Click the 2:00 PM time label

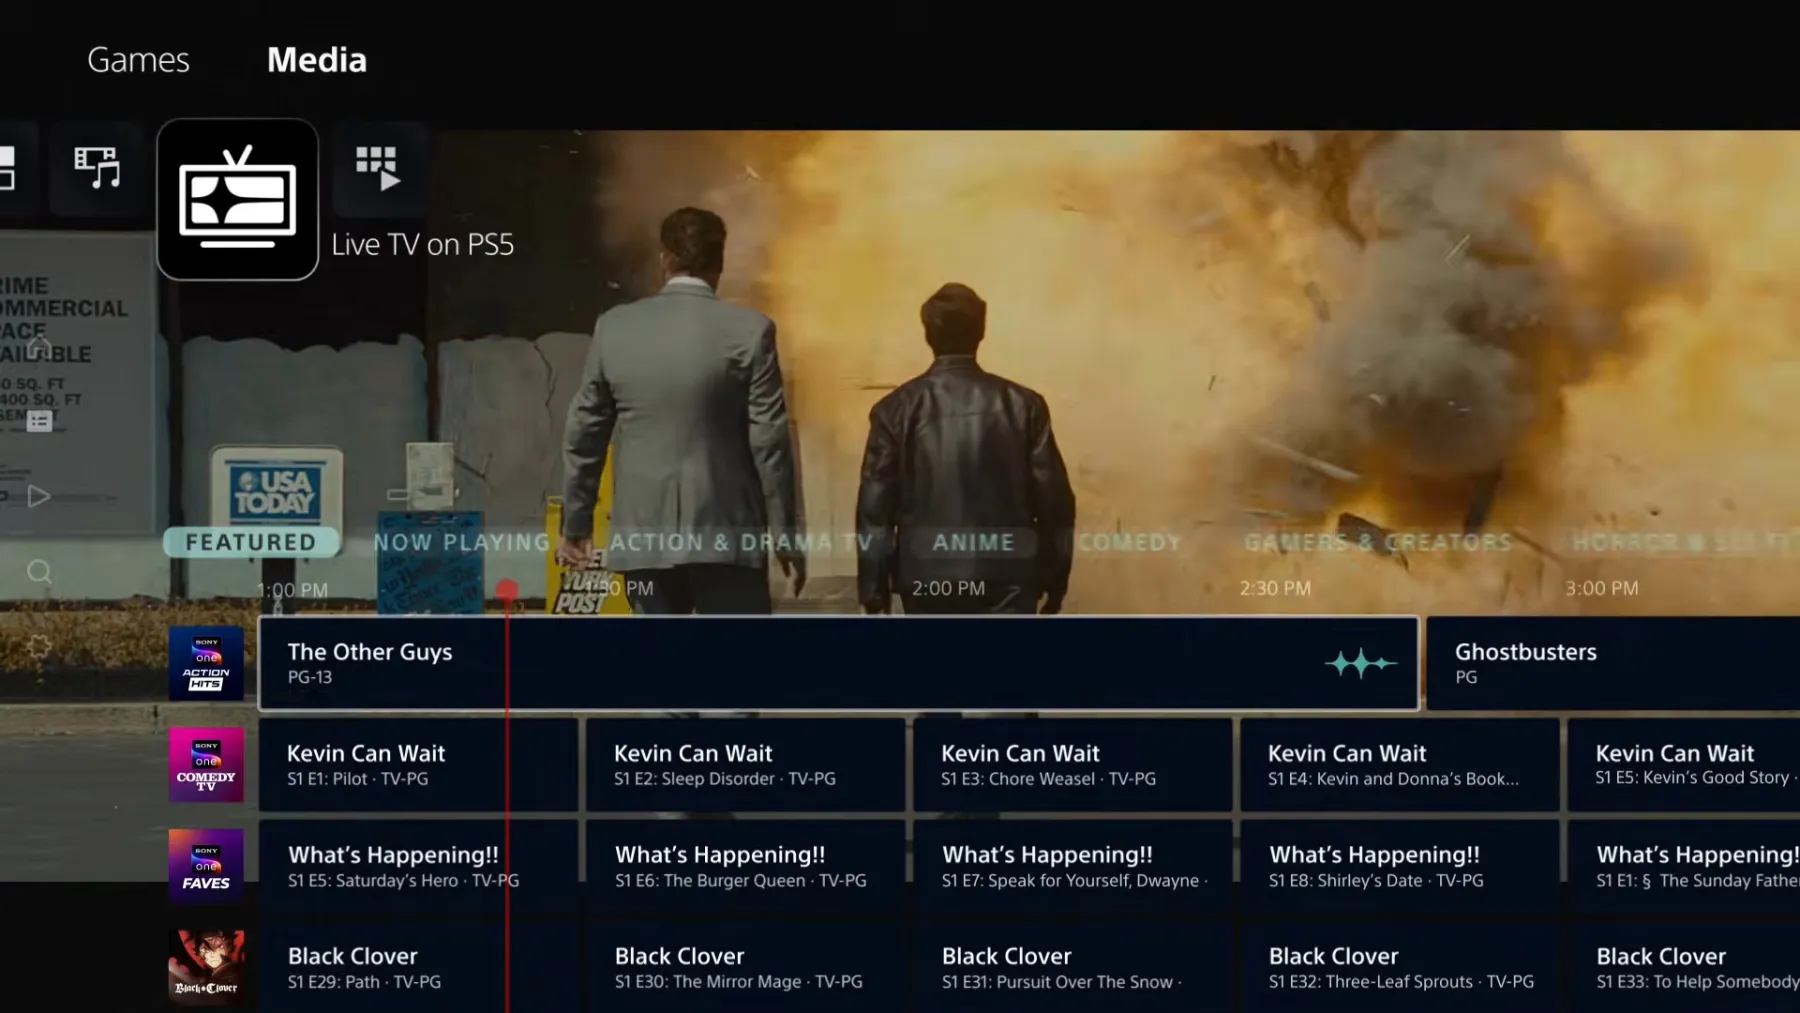click(948, 588)
